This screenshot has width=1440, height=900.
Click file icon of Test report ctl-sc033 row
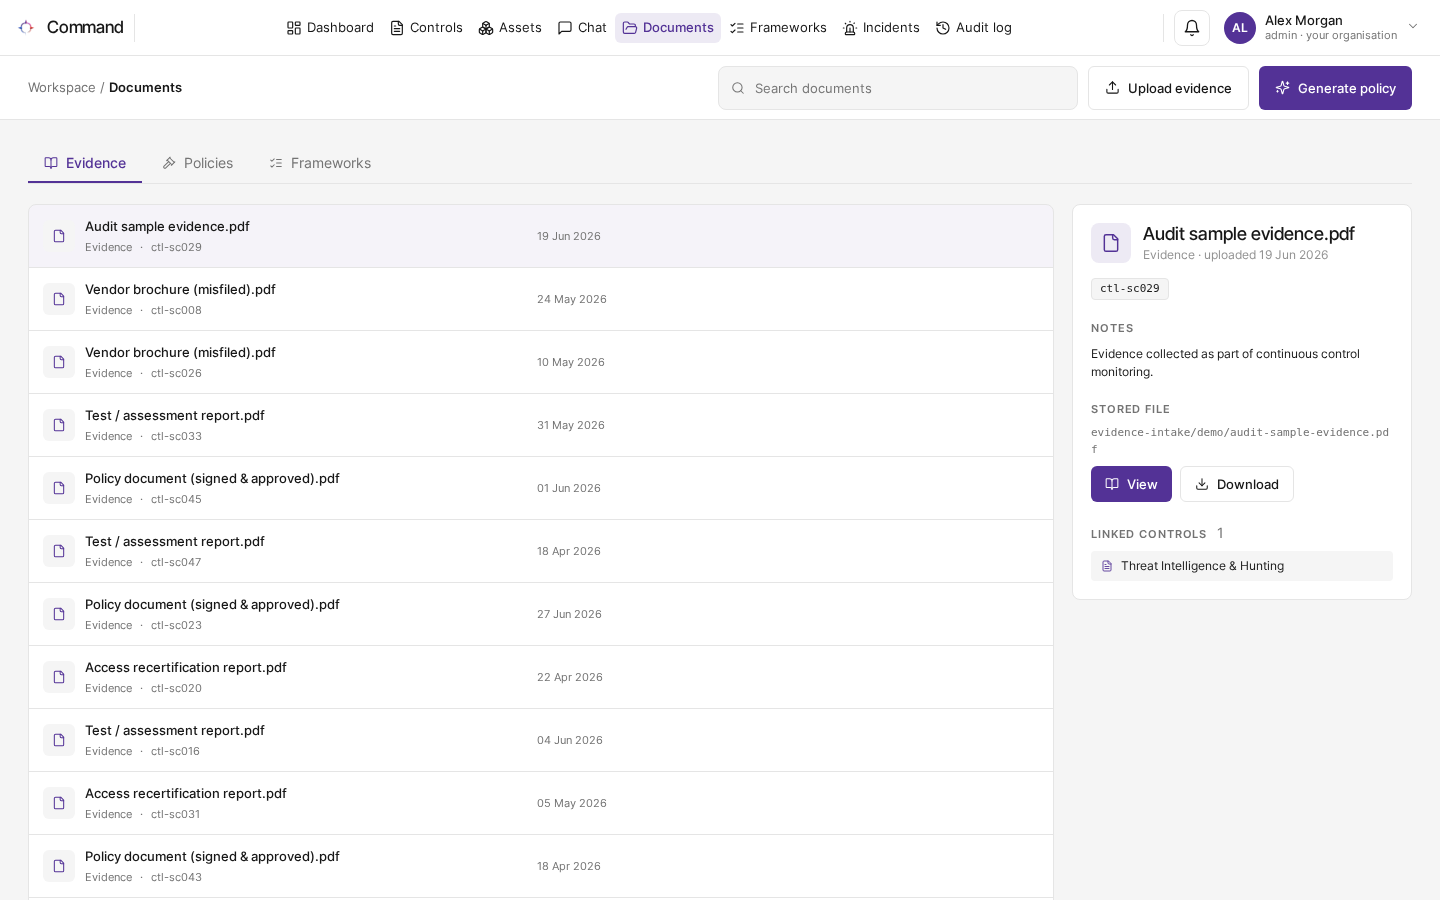59,425
